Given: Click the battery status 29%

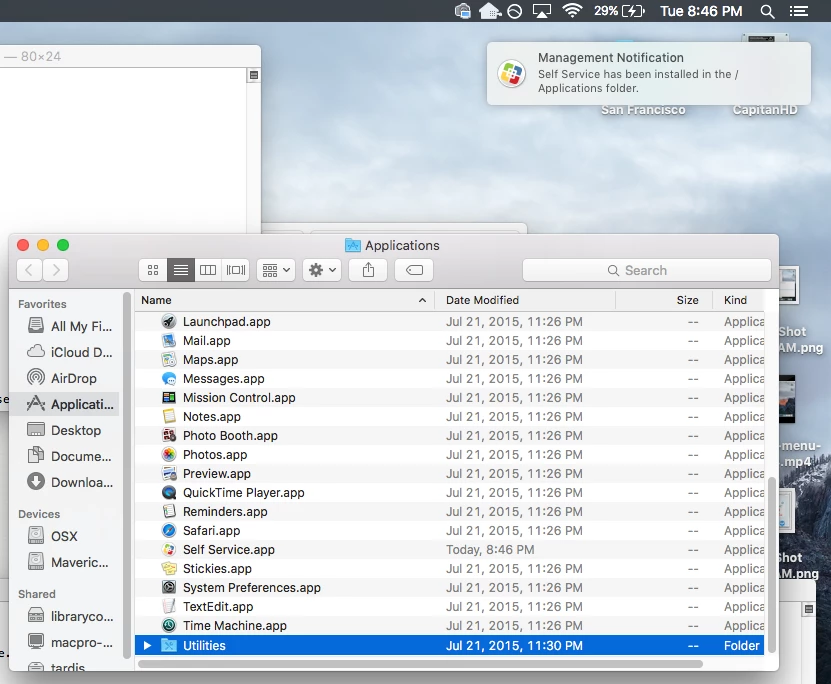Looking at the screenshot, I should point(619,11).
